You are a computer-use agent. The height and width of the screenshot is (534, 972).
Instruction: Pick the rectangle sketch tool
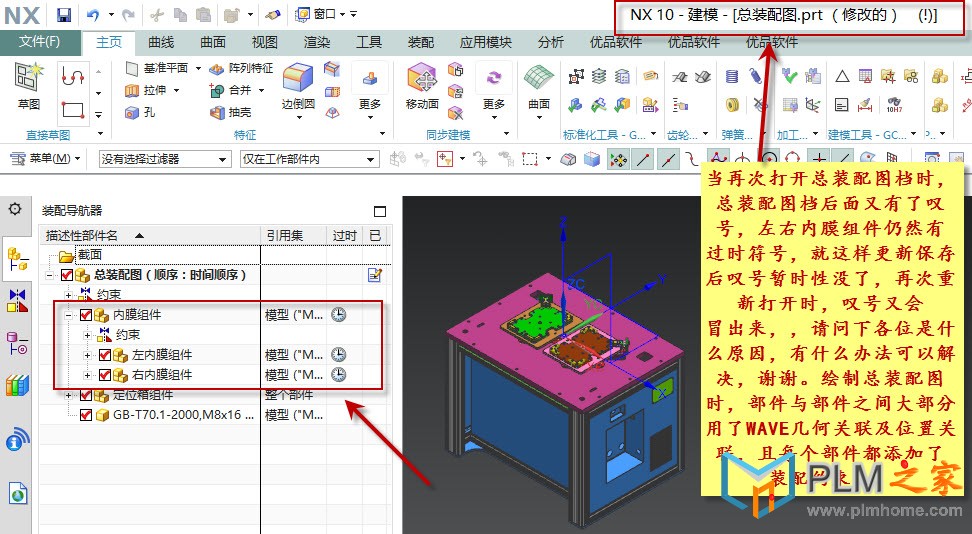[x=73, y=110]
